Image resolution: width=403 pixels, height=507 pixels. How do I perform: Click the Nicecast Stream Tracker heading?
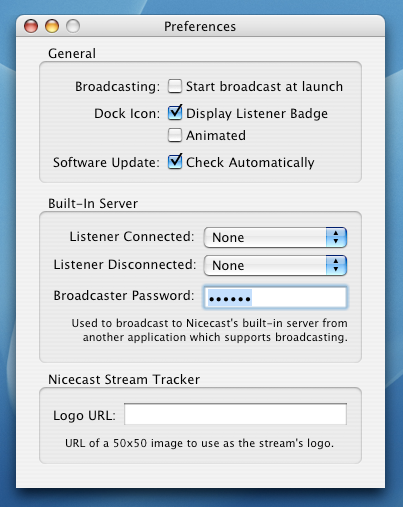[124, 380]
